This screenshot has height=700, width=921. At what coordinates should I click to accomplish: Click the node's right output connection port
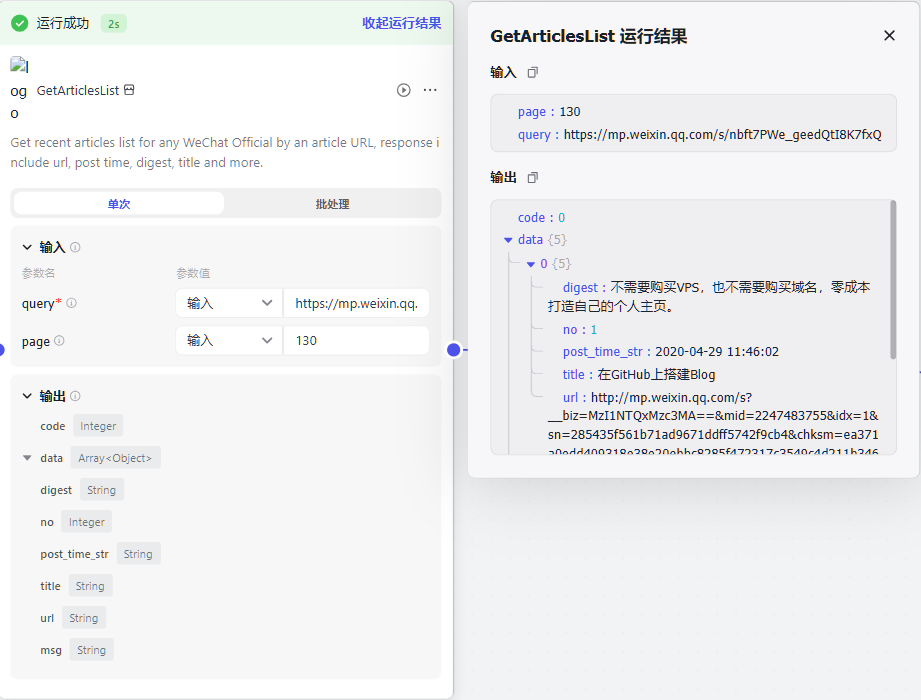coord(453,350)
